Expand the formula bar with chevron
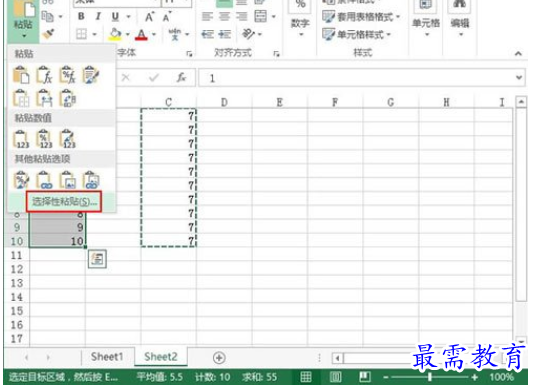This screenshot has width=534, height=388. pos(519,78)
